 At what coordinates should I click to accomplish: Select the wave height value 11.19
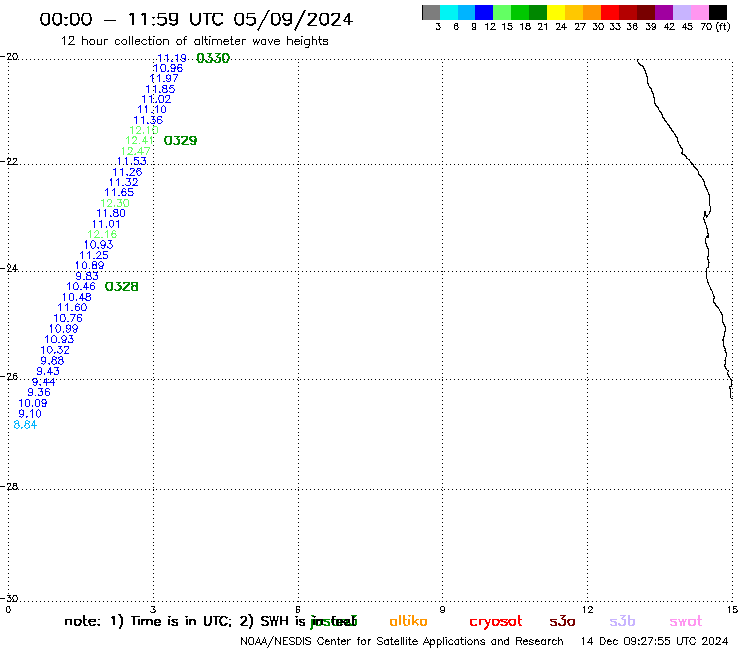172,58
